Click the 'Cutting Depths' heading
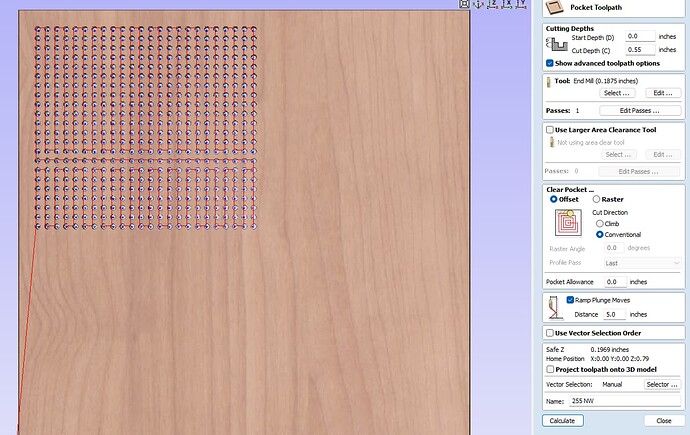Screen dimensions: 690x435 click(570, 28)
